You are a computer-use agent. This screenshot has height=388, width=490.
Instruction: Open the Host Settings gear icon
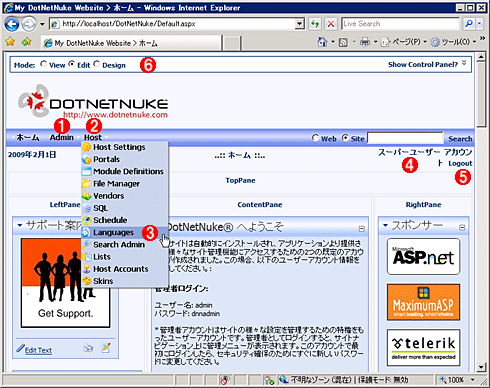point(87,147)
